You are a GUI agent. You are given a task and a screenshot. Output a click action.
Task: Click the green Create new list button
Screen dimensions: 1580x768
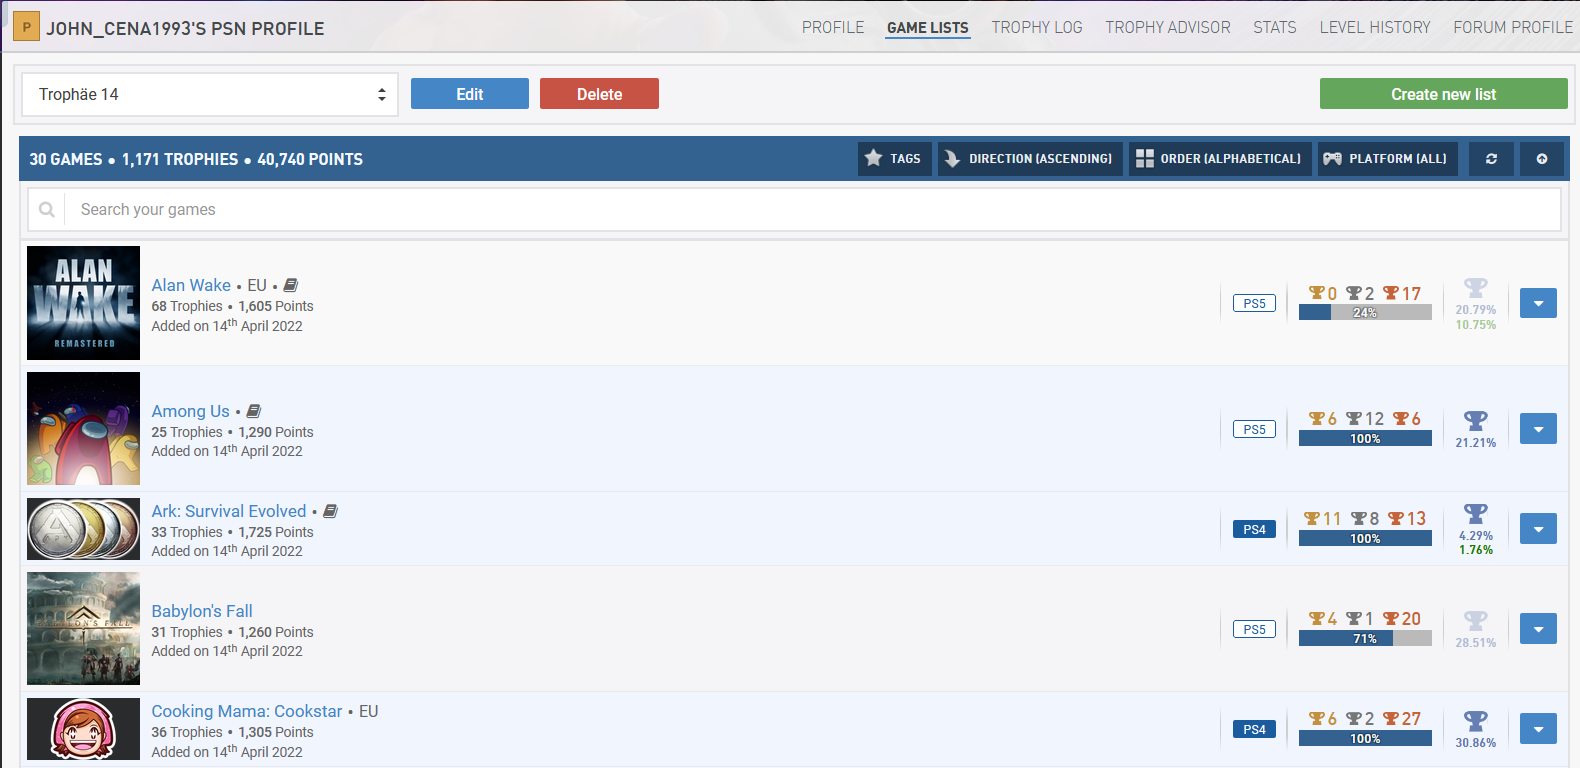click(1443, 94)
